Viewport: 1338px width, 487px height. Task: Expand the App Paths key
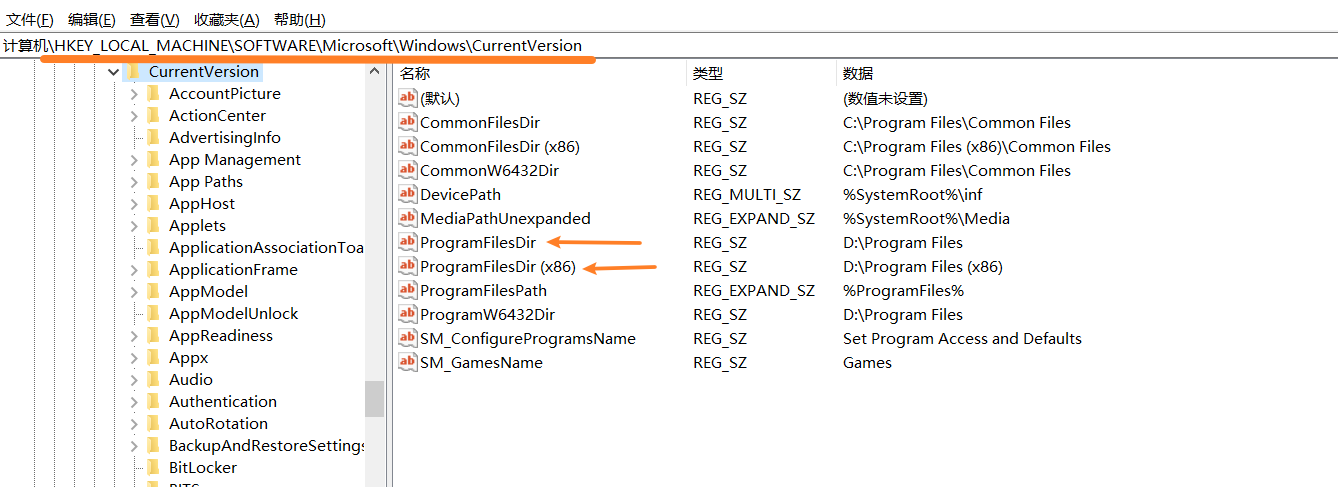133,182
